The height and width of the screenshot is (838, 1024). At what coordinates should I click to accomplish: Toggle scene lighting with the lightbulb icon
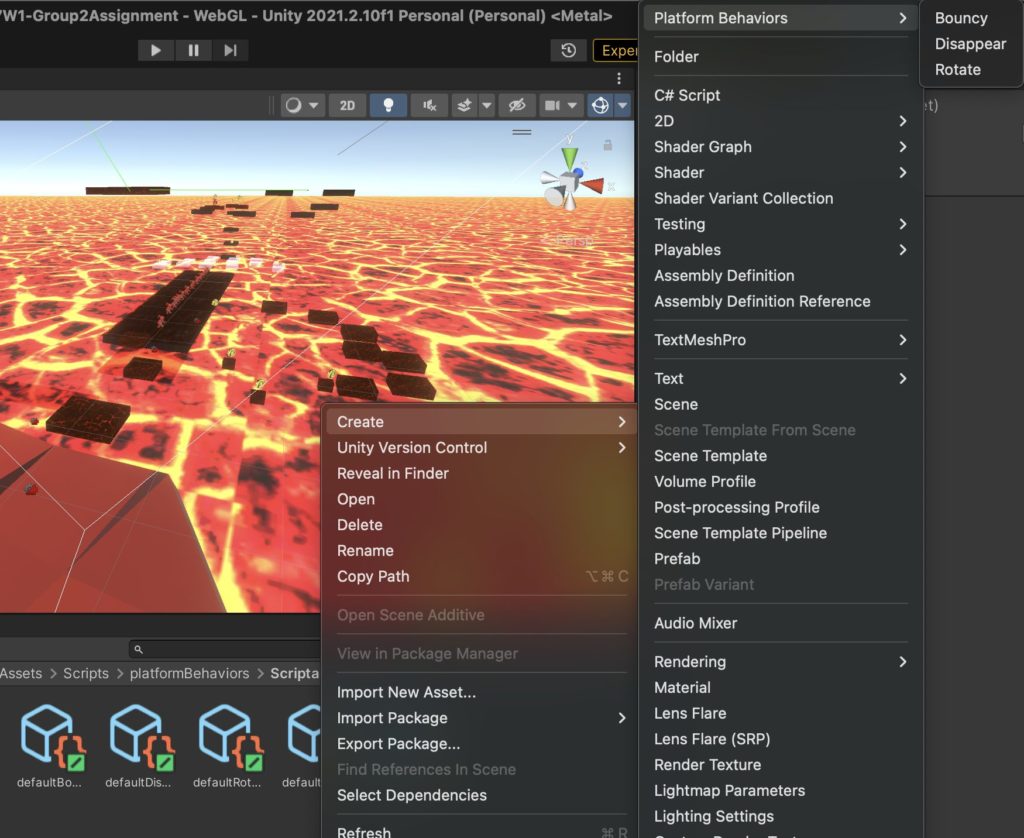point(388,105)
